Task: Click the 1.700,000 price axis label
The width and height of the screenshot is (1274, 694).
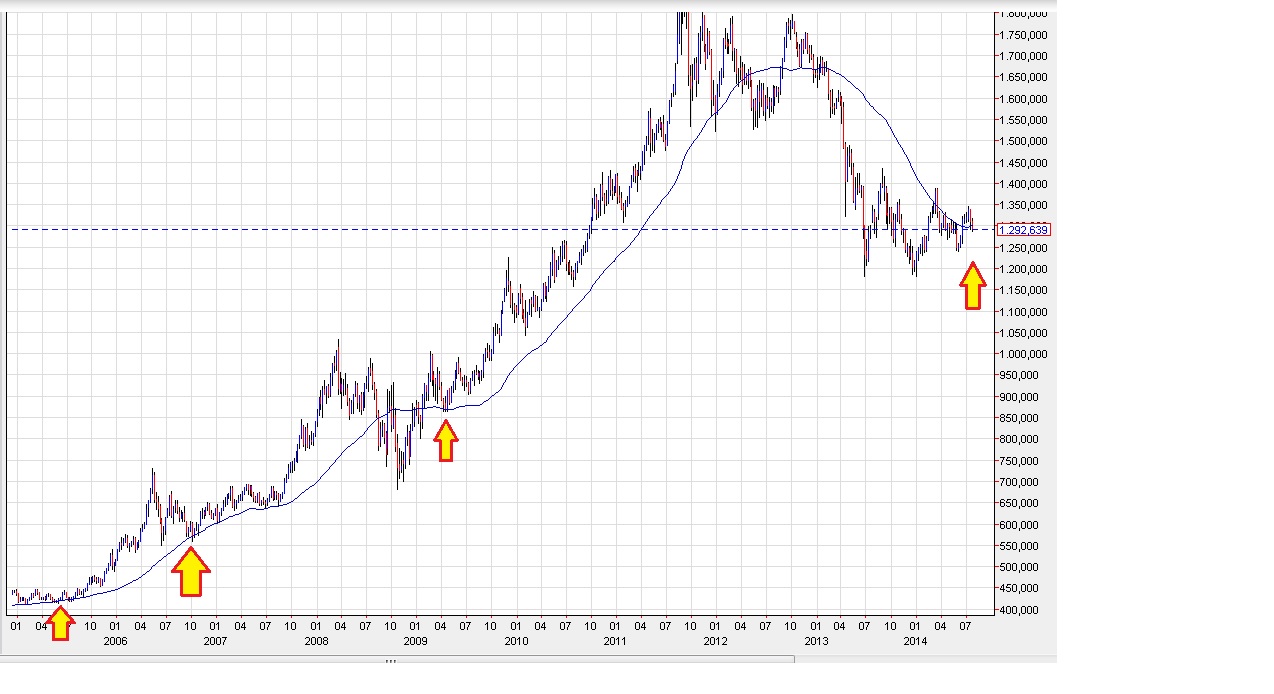Action: tap(1023, 56)
